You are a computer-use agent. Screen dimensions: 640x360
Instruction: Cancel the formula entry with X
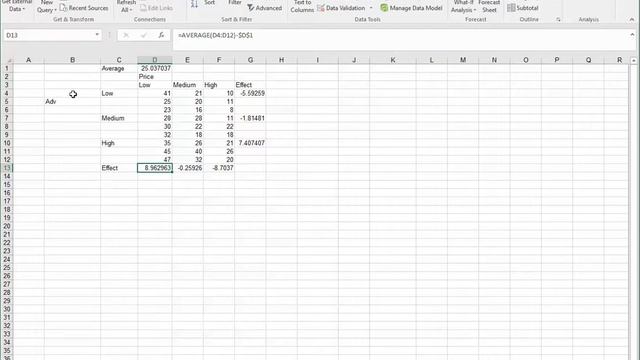[x=126, y=36]
